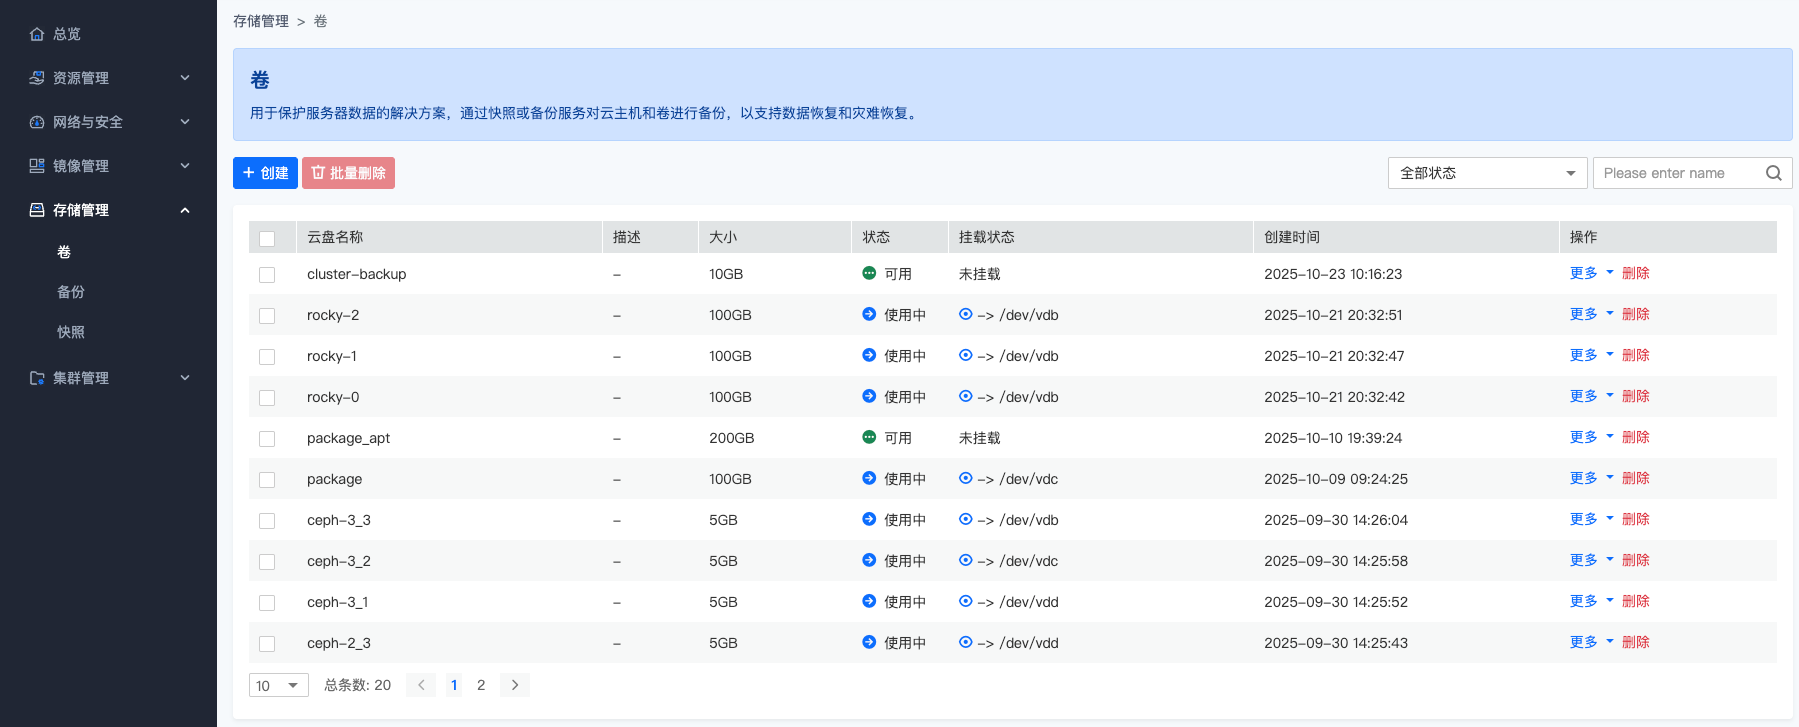Screen dimensions: 1799x727
Task: Go to 快照 in storage menu
Action: 71,332
